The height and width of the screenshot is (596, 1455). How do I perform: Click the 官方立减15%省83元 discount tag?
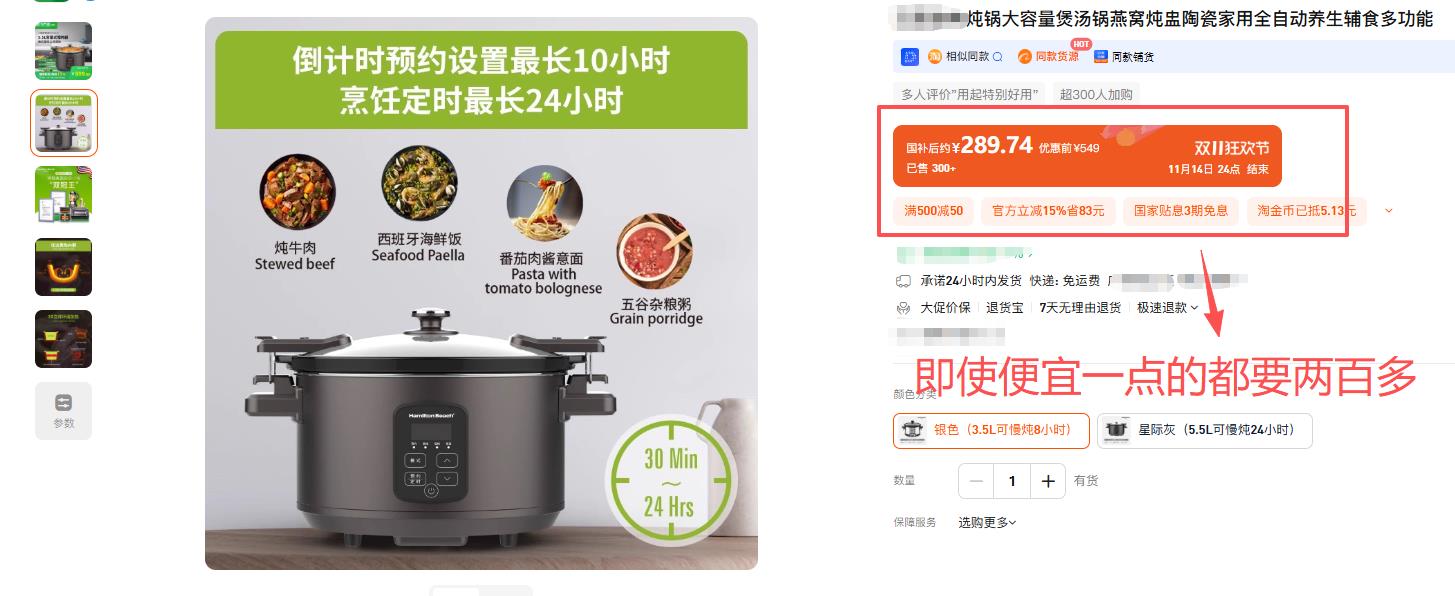[x=1047, y=211]
